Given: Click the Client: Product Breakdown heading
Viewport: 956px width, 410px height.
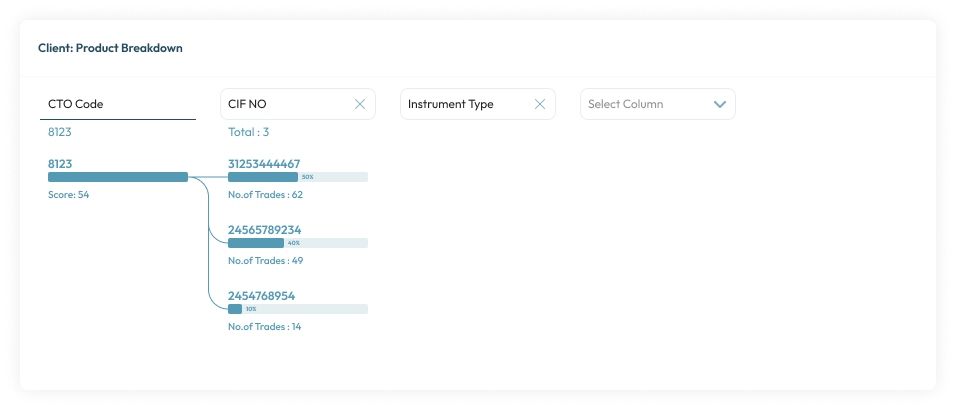Looking at the screenshot, I should pos(110,48).
